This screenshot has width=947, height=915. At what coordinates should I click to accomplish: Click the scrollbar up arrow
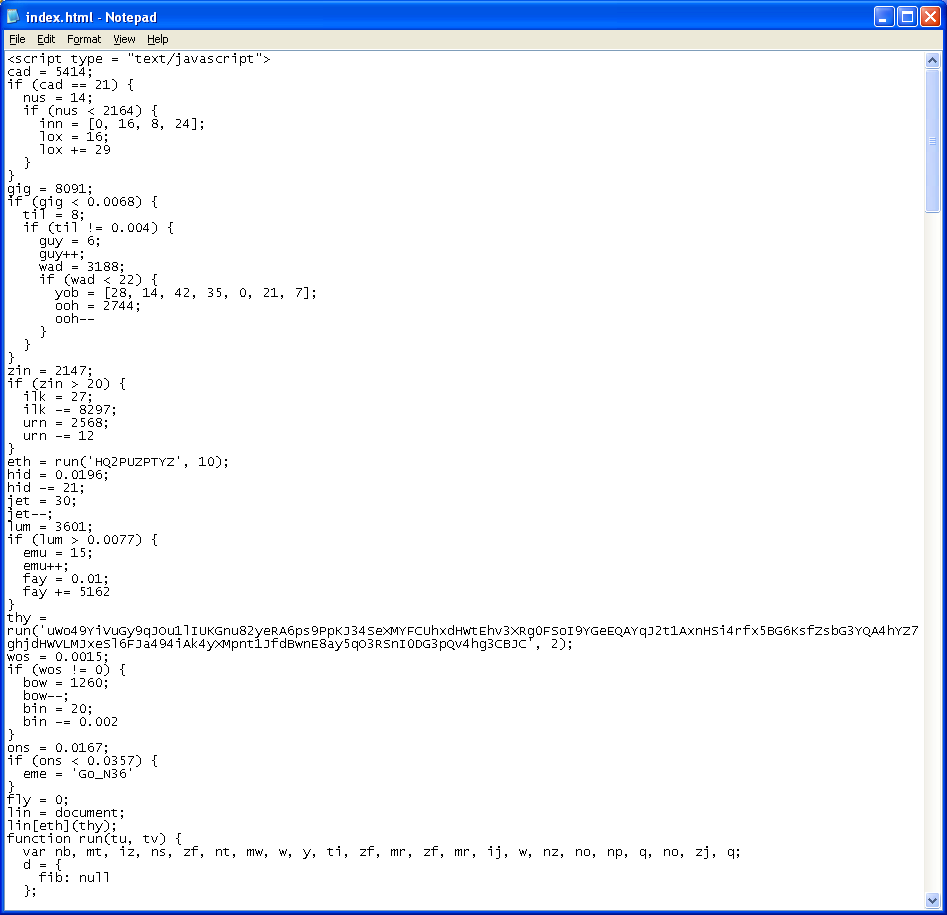(x=932, y=60)
